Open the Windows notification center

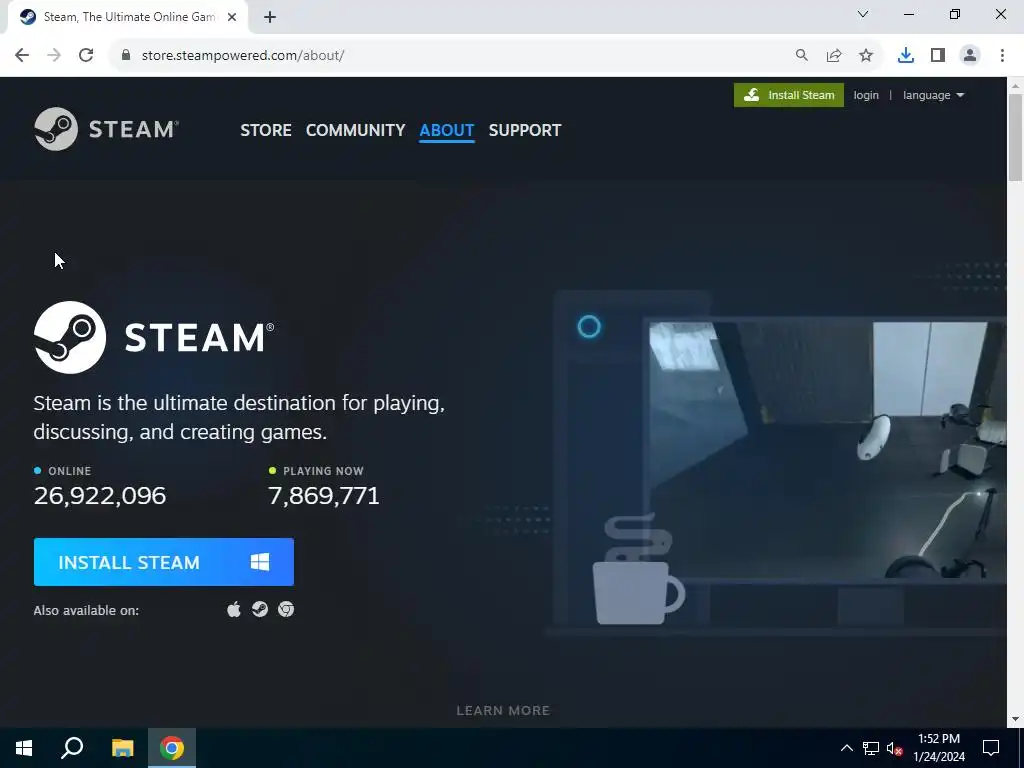click(x=991, y=748)
